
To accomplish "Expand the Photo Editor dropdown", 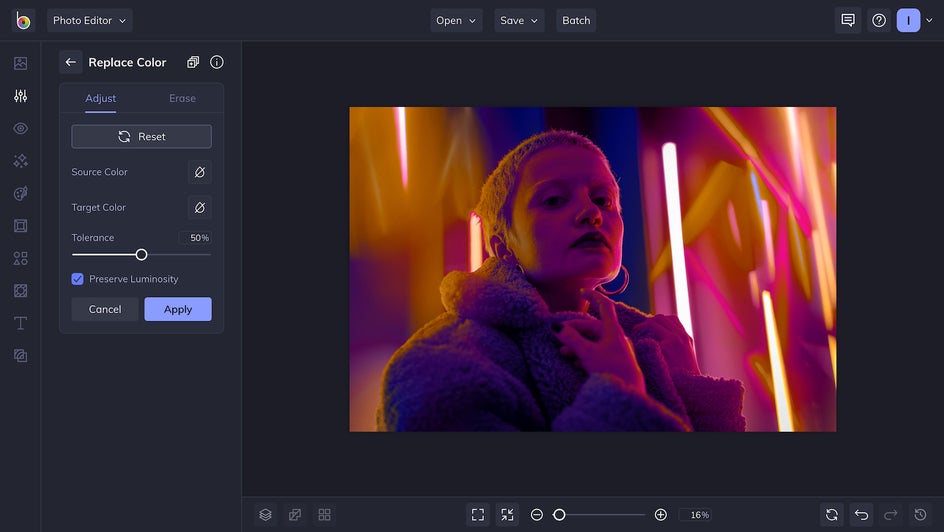I will [89, 20].
